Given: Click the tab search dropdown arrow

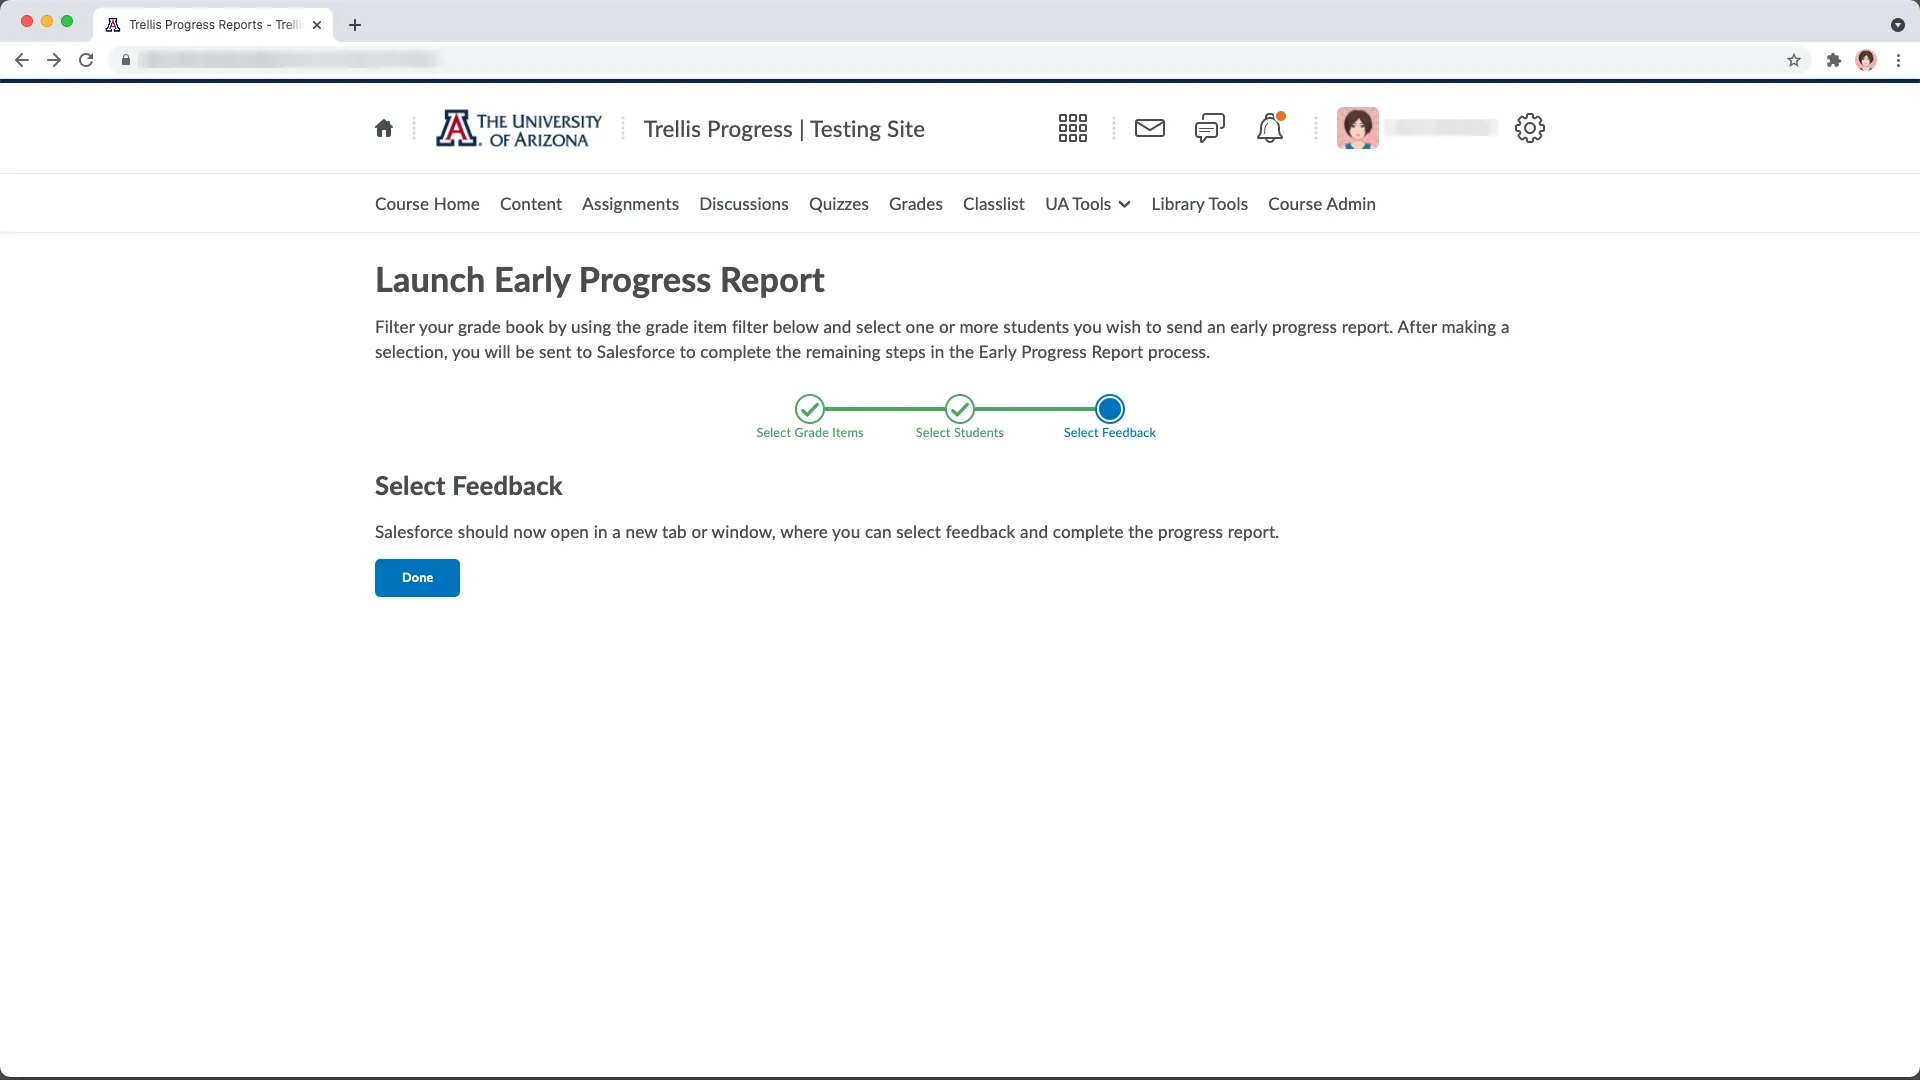Looking at the screenshot, I should [1898, 25].
